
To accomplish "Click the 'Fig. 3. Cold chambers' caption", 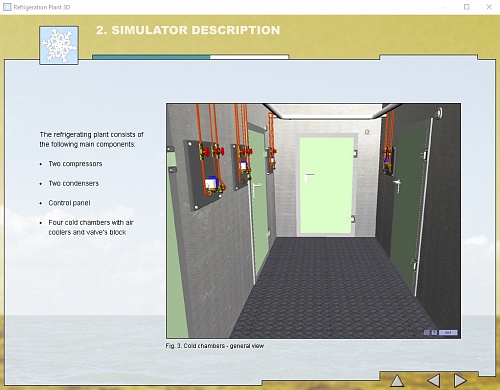I will [215, 346].
